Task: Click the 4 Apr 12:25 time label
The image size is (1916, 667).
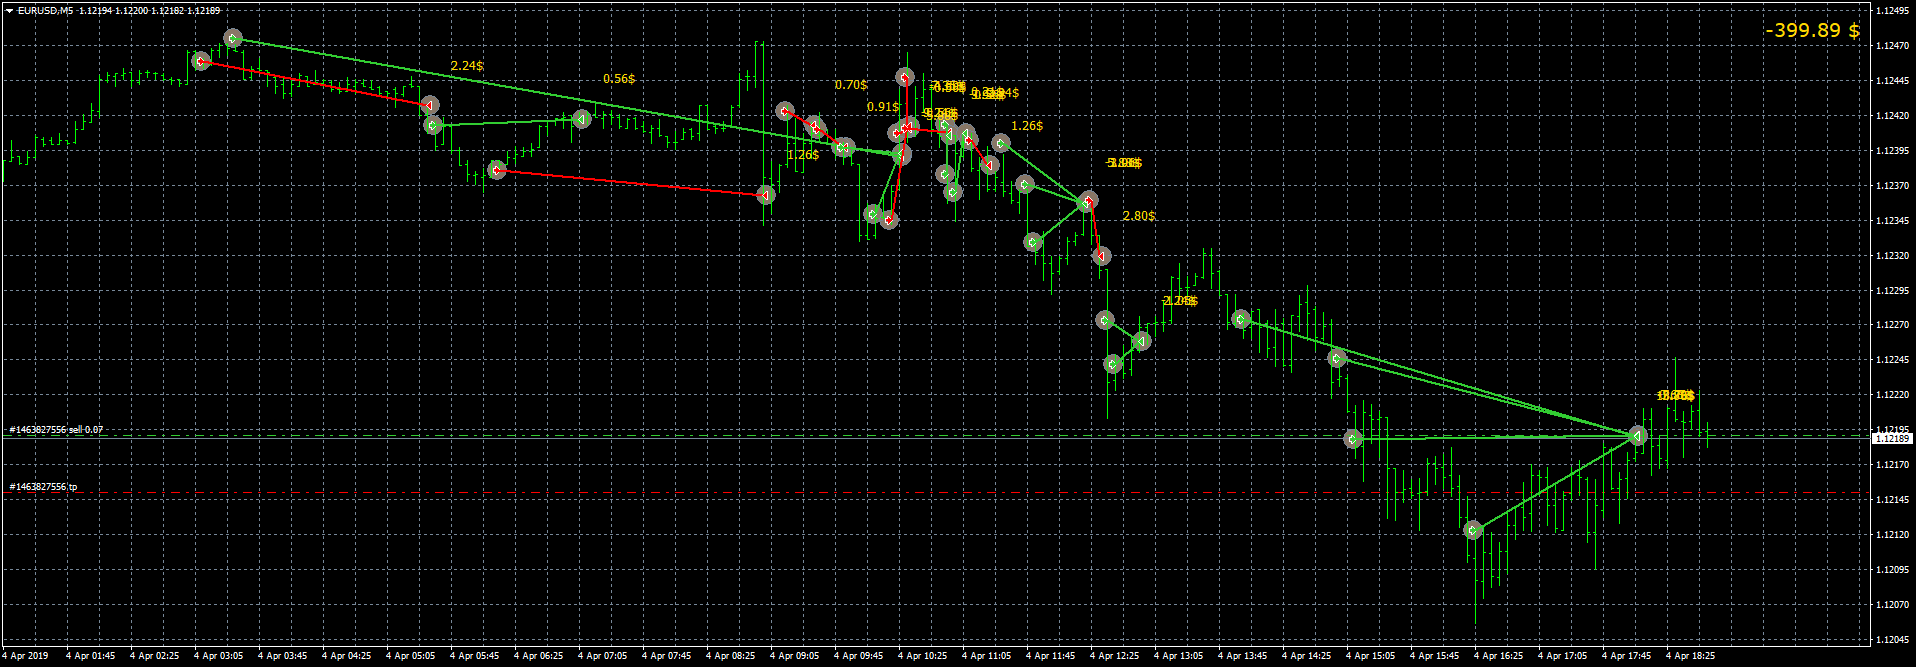Action: coord(1114,656)
